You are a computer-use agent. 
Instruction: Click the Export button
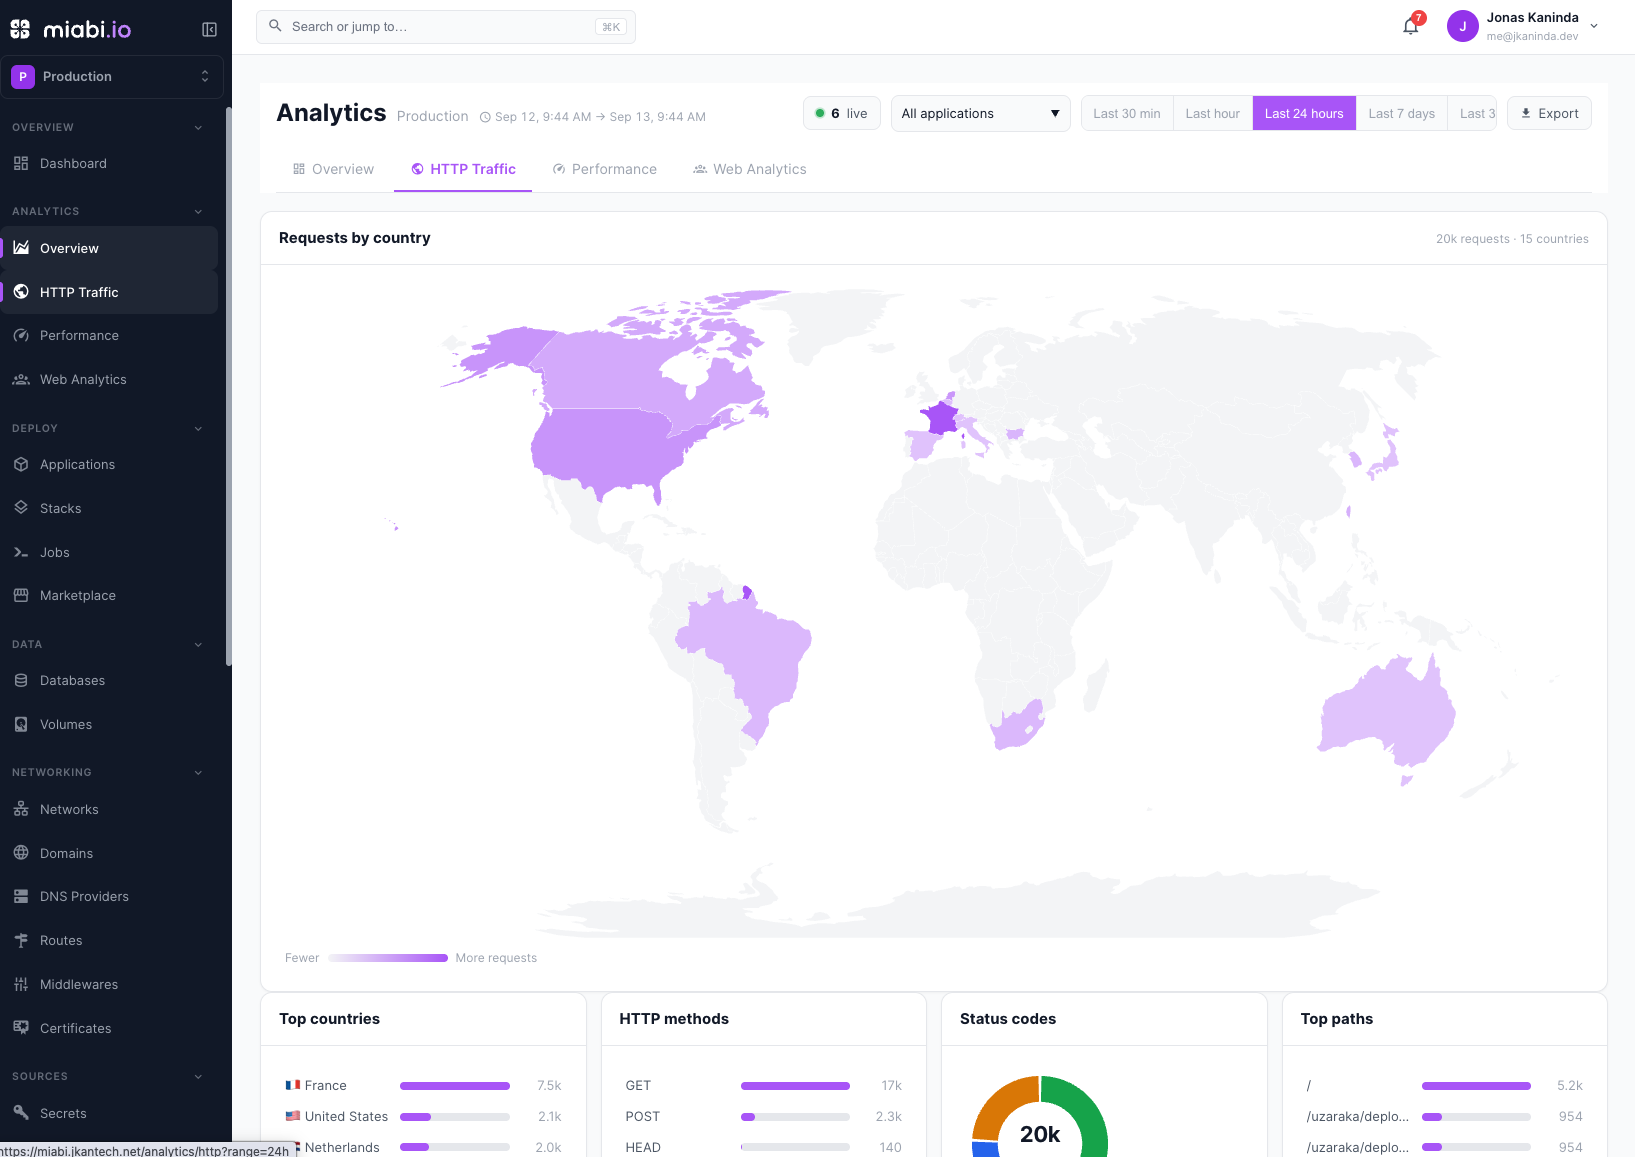click(1549, 113)
